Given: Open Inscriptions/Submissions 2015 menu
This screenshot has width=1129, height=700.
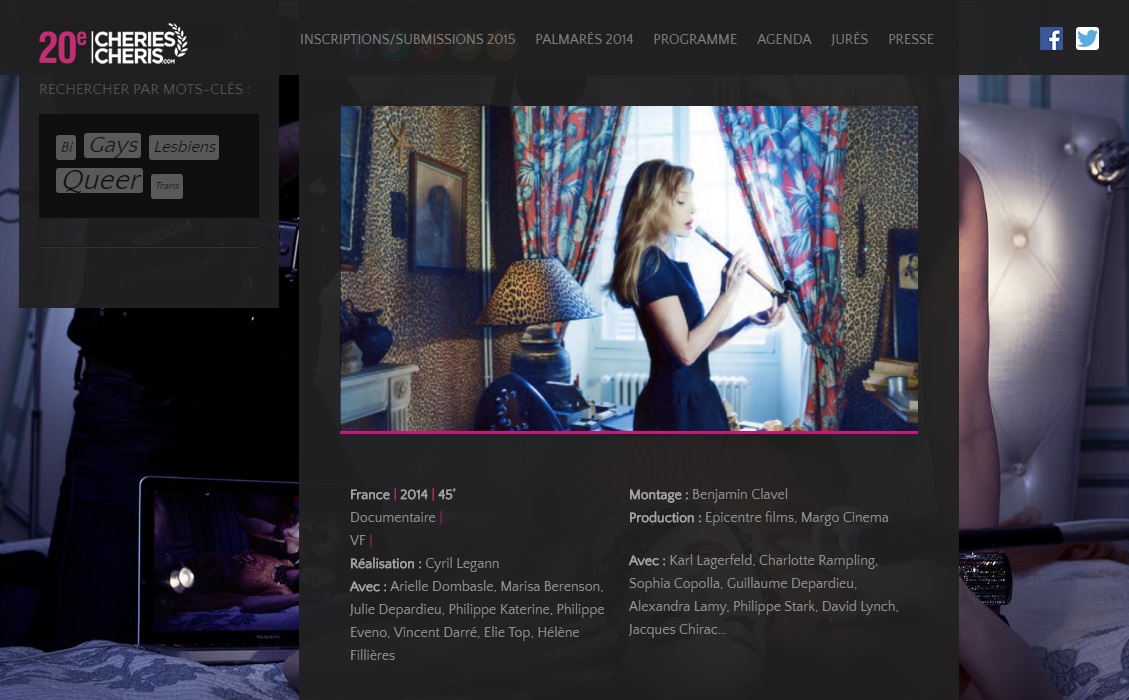Looking at the screenshot, I should (x=407, y=40).
